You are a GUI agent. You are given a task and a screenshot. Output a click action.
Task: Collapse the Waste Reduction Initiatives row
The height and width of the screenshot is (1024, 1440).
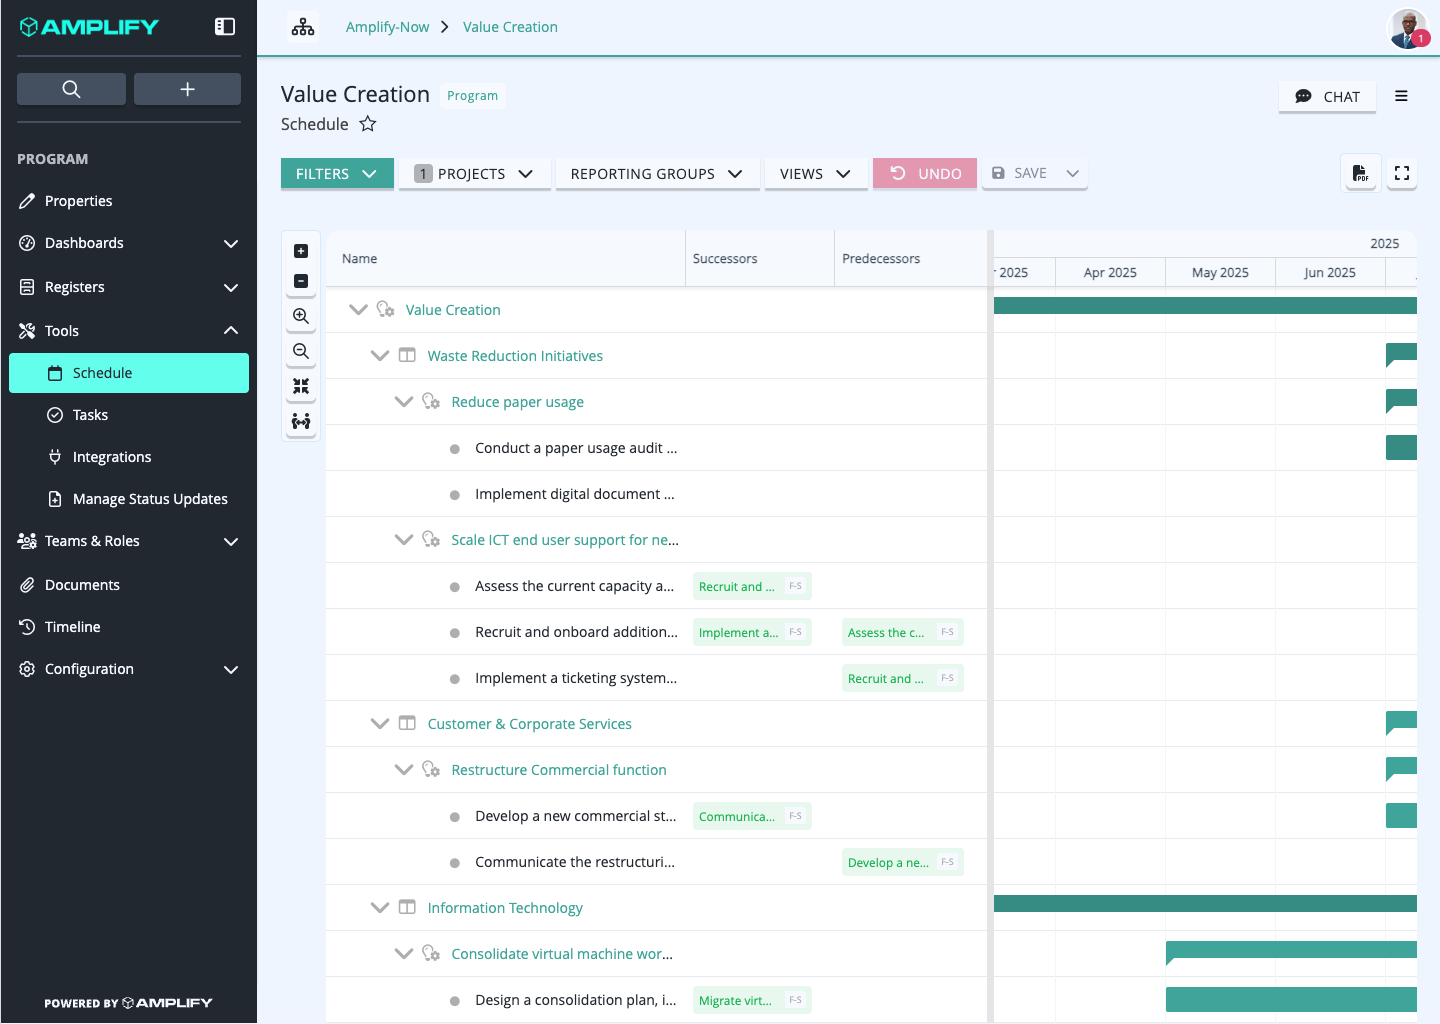(380, 356)
